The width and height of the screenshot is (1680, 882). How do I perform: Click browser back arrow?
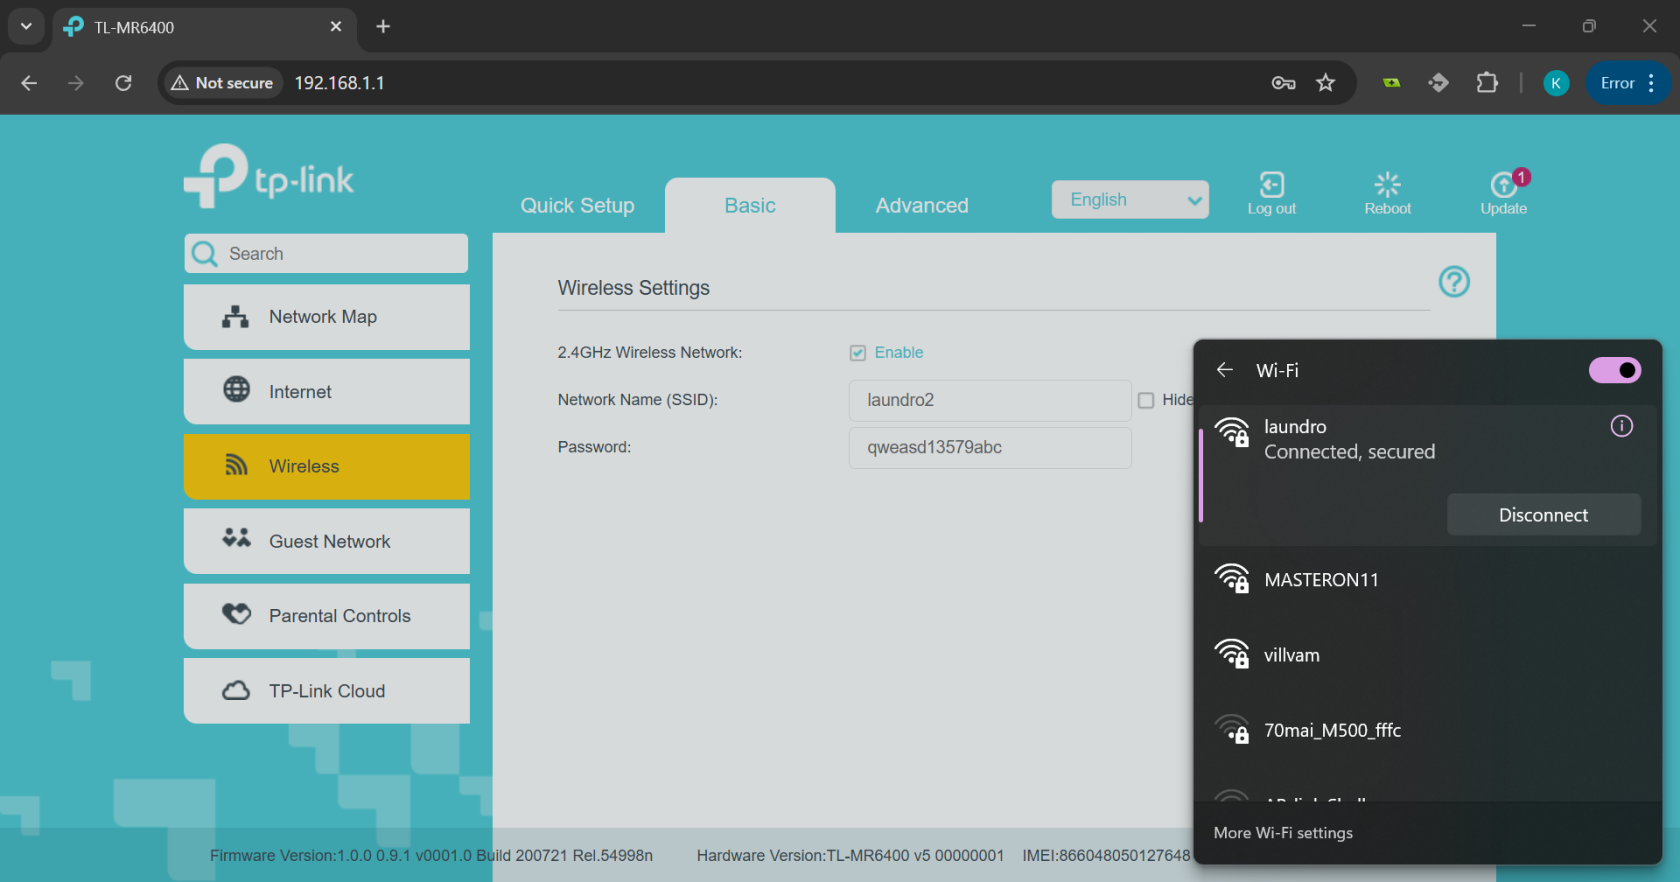pos(29,83)
